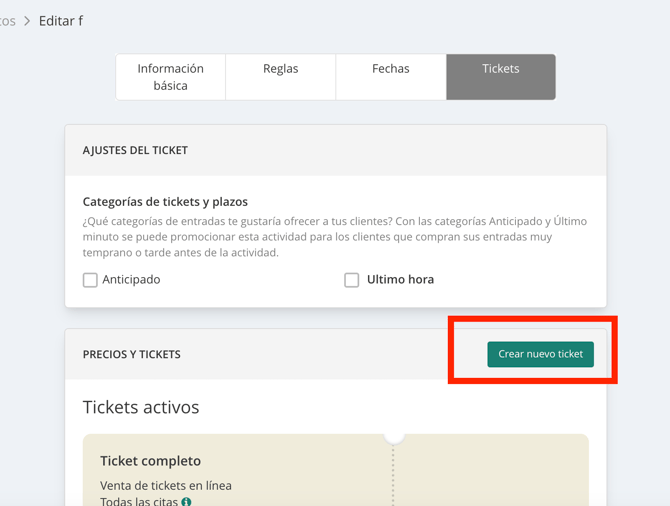Click Categorías de tickets y plazos heading

click(x=165, y=202)
